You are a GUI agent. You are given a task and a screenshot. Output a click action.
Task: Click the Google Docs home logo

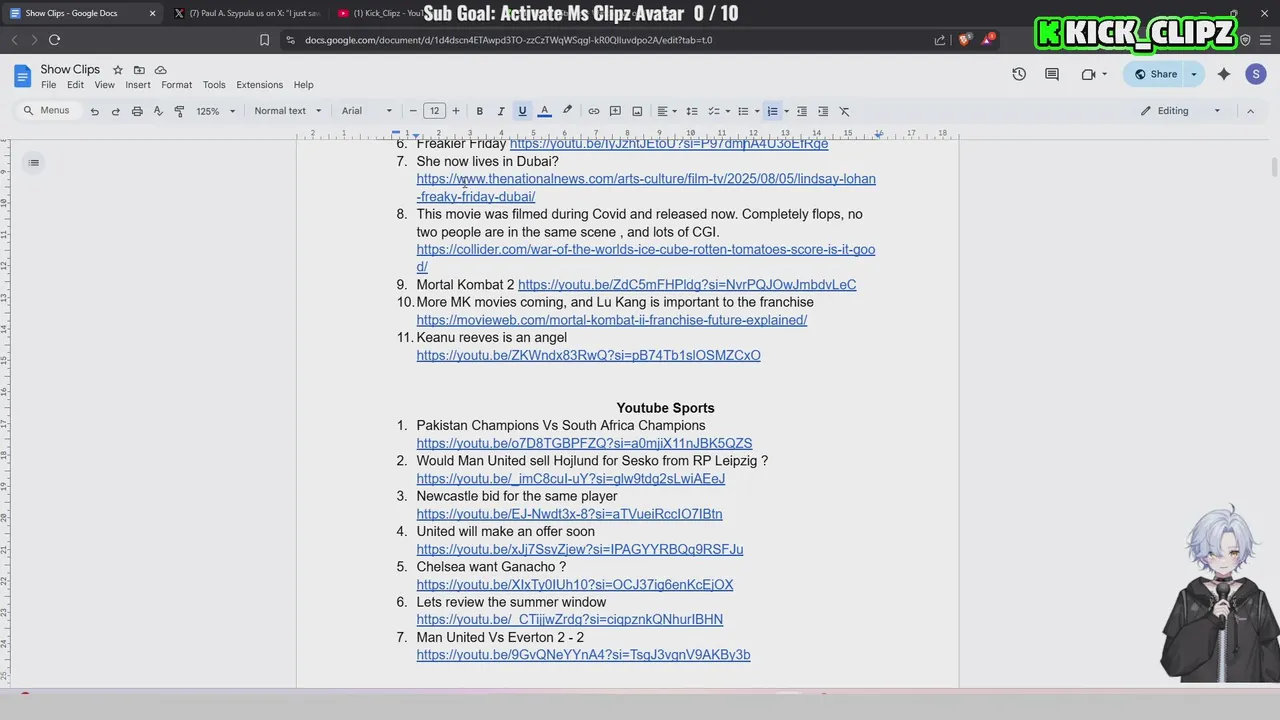22,76
